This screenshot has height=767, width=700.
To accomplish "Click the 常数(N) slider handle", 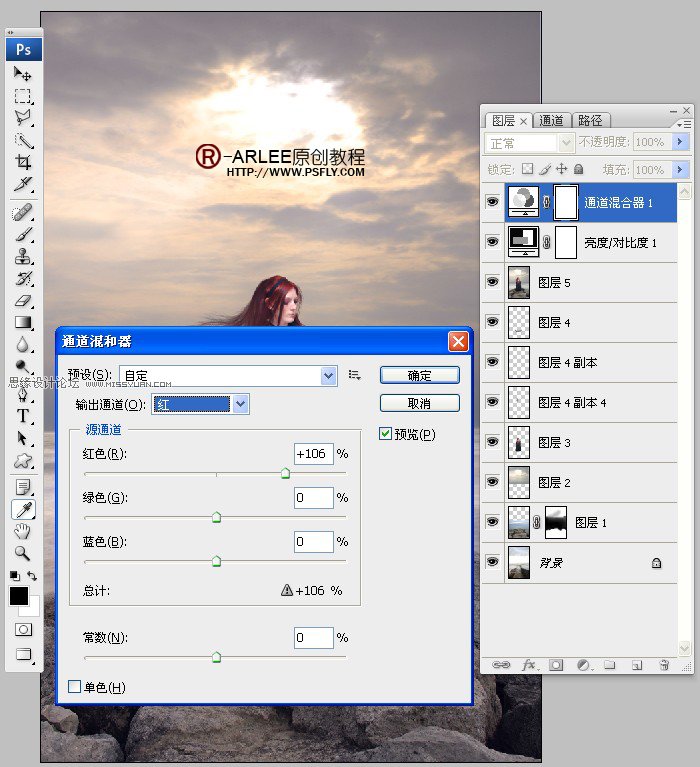I will click(x=216, y=657).
